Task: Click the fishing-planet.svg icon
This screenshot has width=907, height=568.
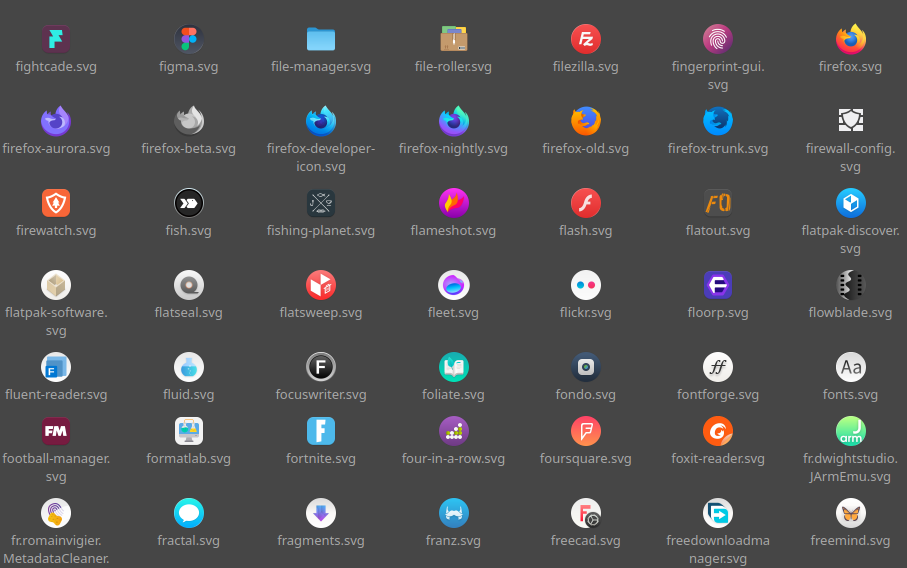Action: coord(321,203)
